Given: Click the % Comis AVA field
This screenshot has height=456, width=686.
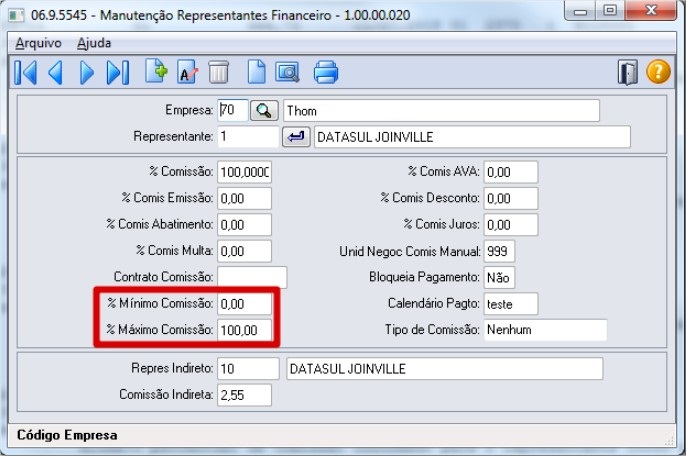Looking at the screenshot, I should (x=511, y=172).
